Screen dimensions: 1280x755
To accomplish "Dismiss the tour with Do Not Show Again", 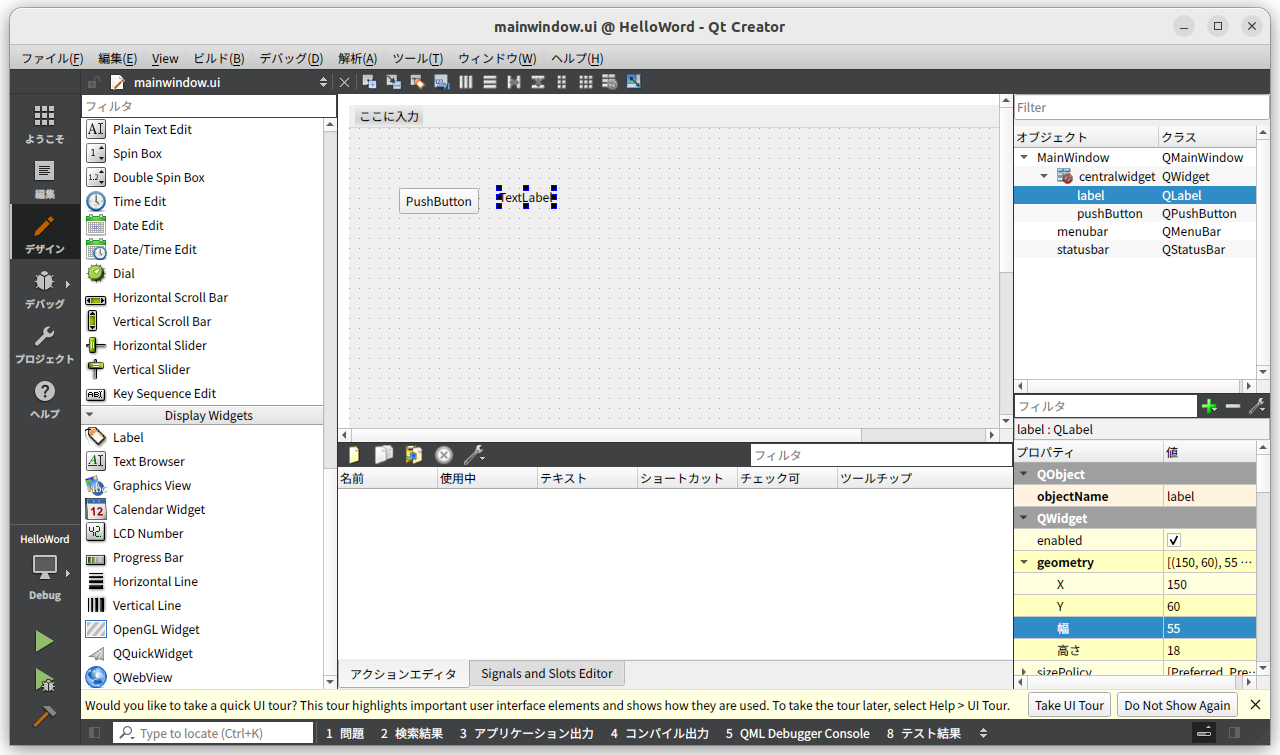I will [1177, 704].
